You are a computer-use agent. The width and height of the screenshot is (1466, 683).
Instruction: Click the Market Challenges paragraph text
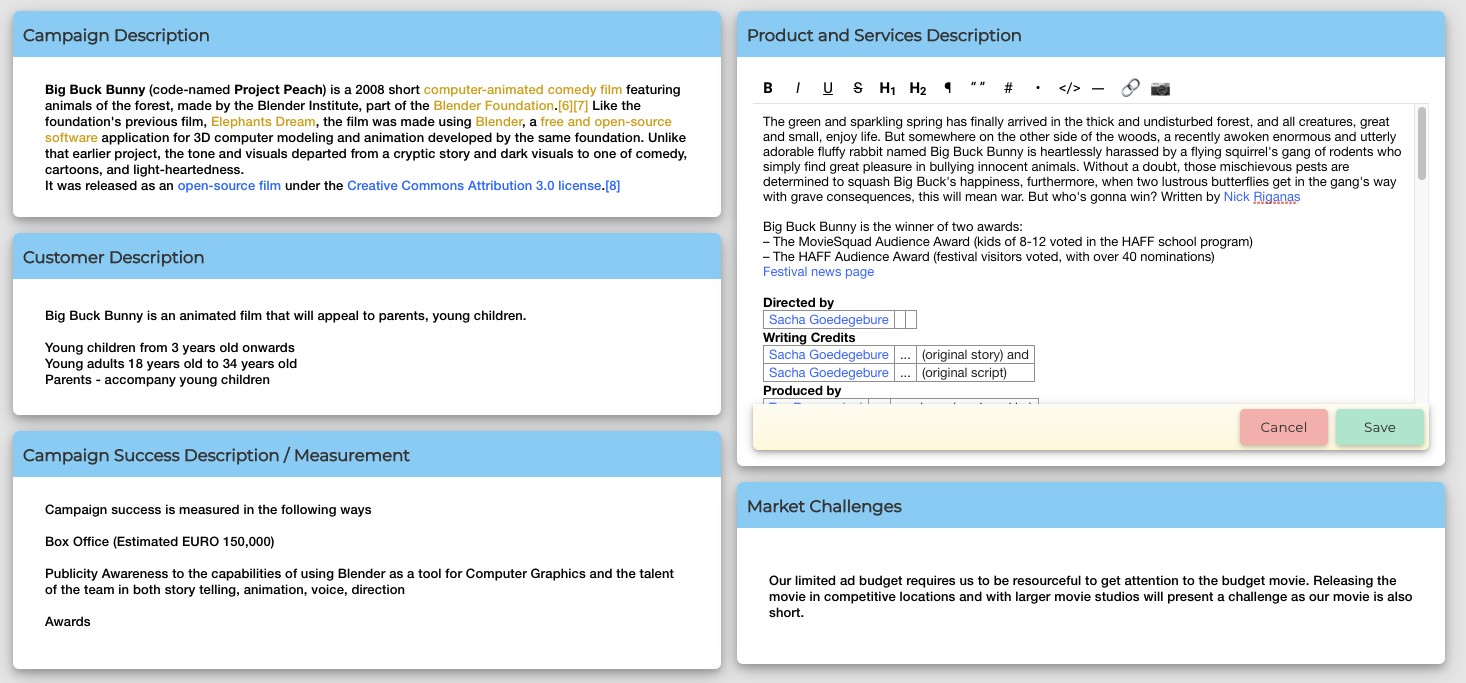pos(1091,597)
